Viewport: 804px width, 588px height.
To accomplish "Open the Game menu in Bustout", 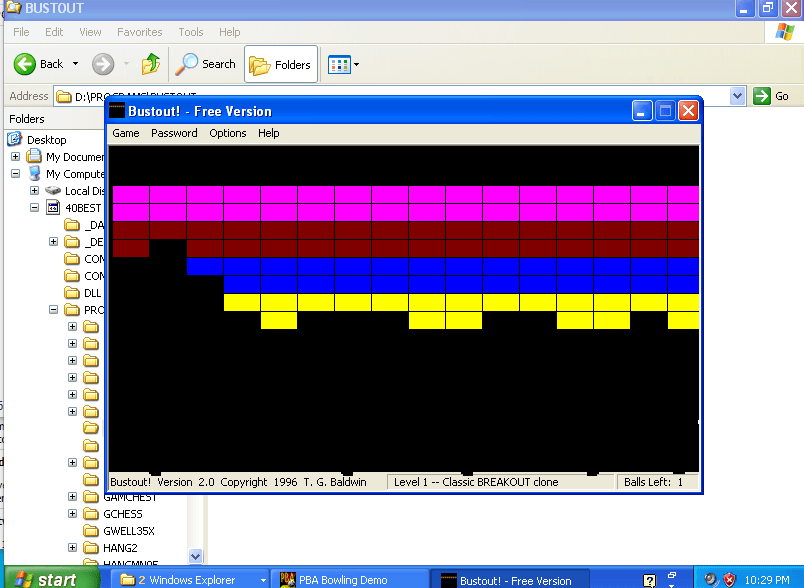I will (126, 133).
